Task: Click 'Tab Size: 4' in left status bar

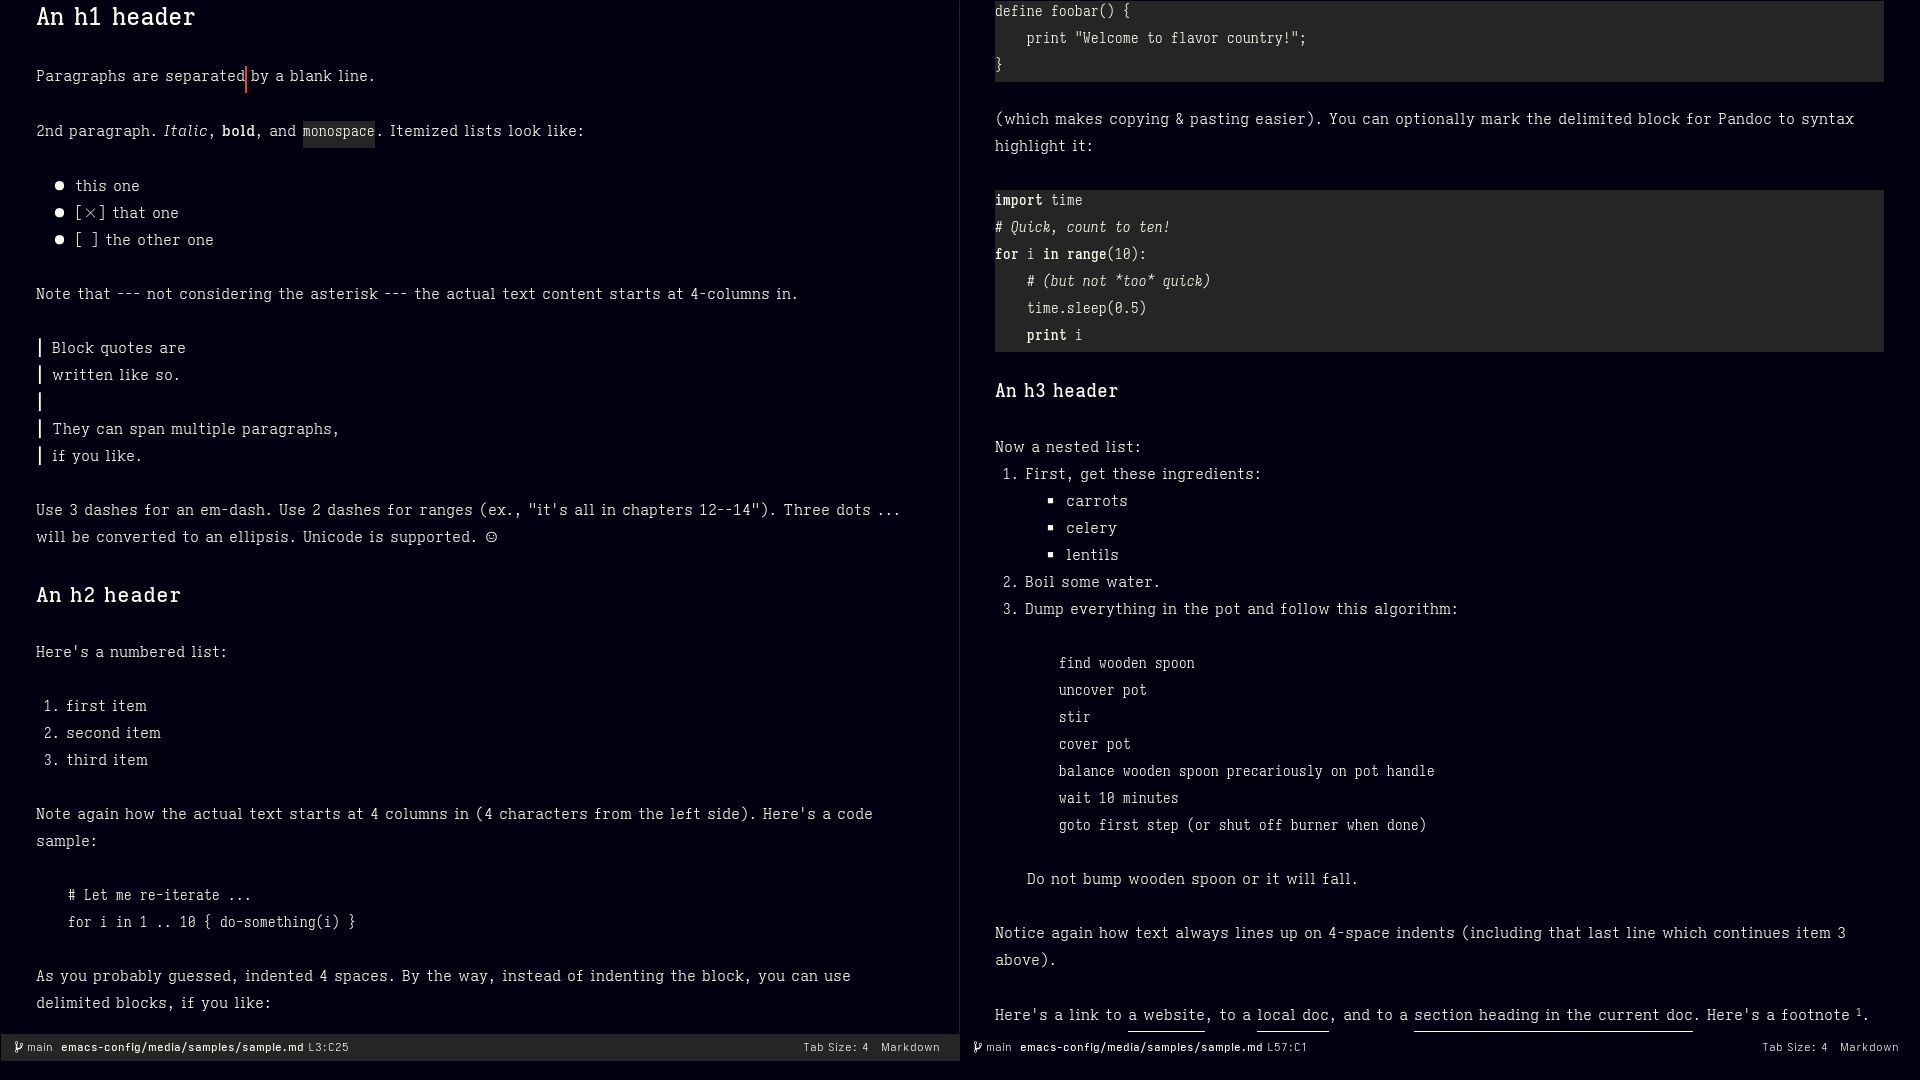Action: pos(835,1047)
